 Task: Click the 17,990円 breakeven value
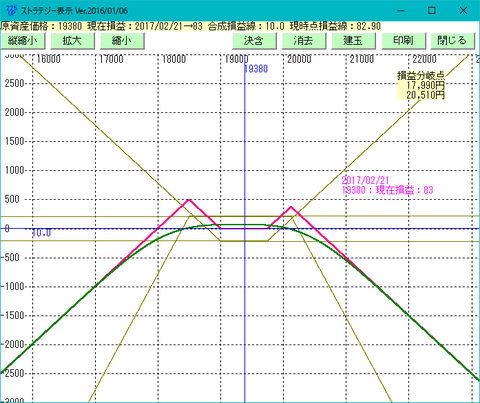pyautogui.click(x=426, y=85)
